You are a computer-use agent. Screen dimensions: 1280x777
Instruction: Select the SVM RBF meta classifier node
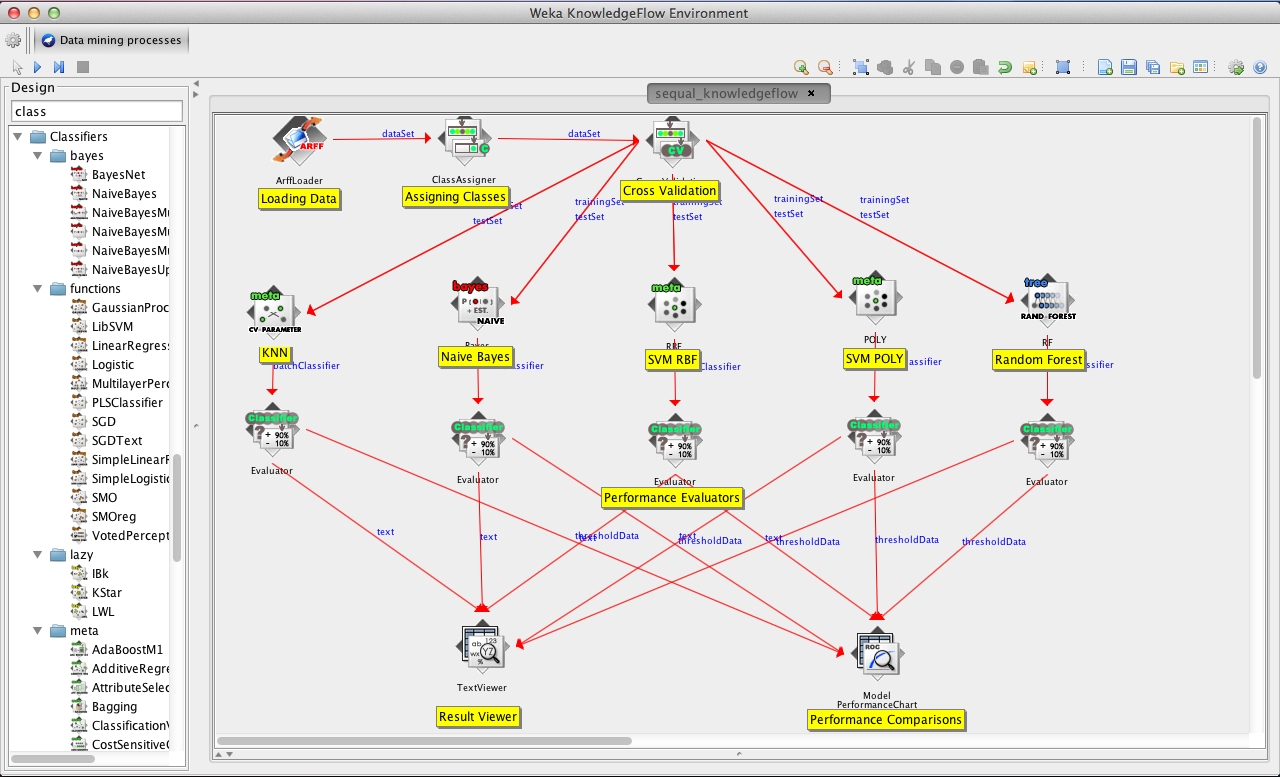(x=674, y=303)
